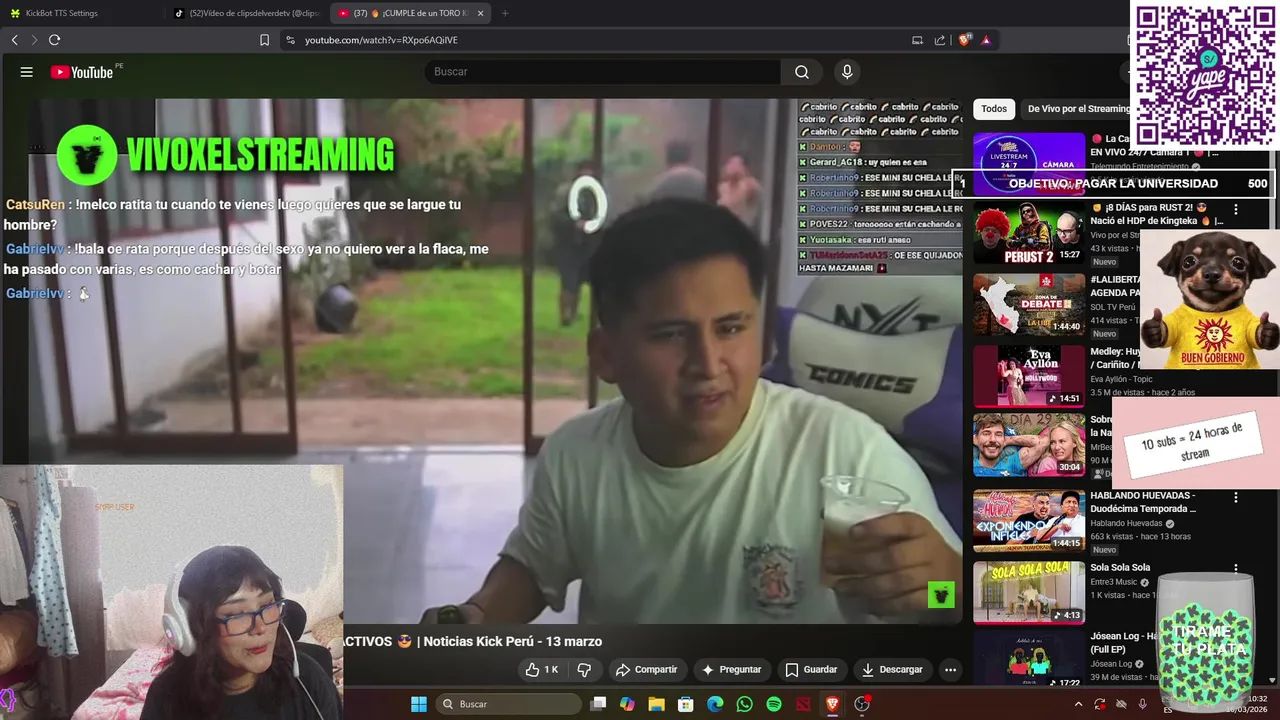Select the Todos filter chip

(x=994, y=109)
